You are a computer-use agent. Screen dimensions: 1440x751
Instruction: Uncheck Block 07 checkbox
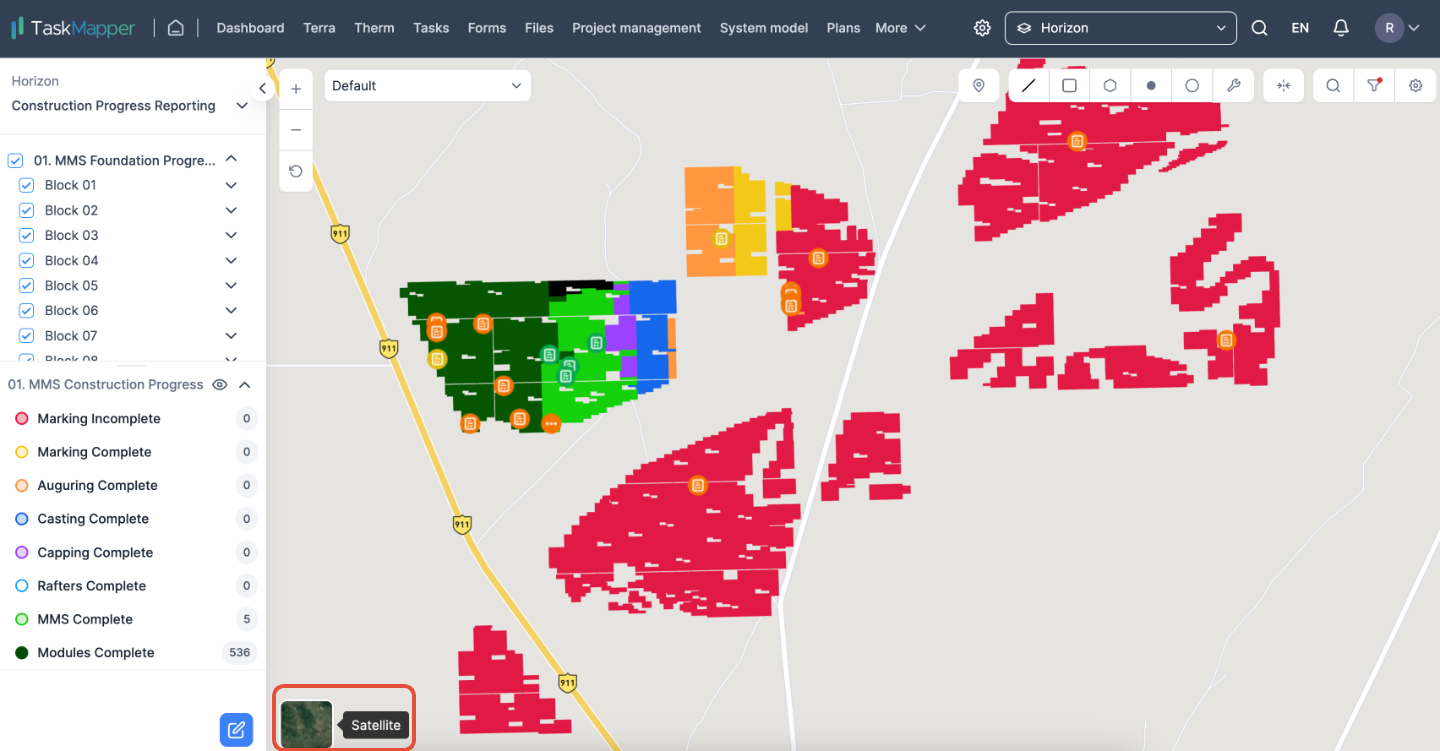(27, 336)
